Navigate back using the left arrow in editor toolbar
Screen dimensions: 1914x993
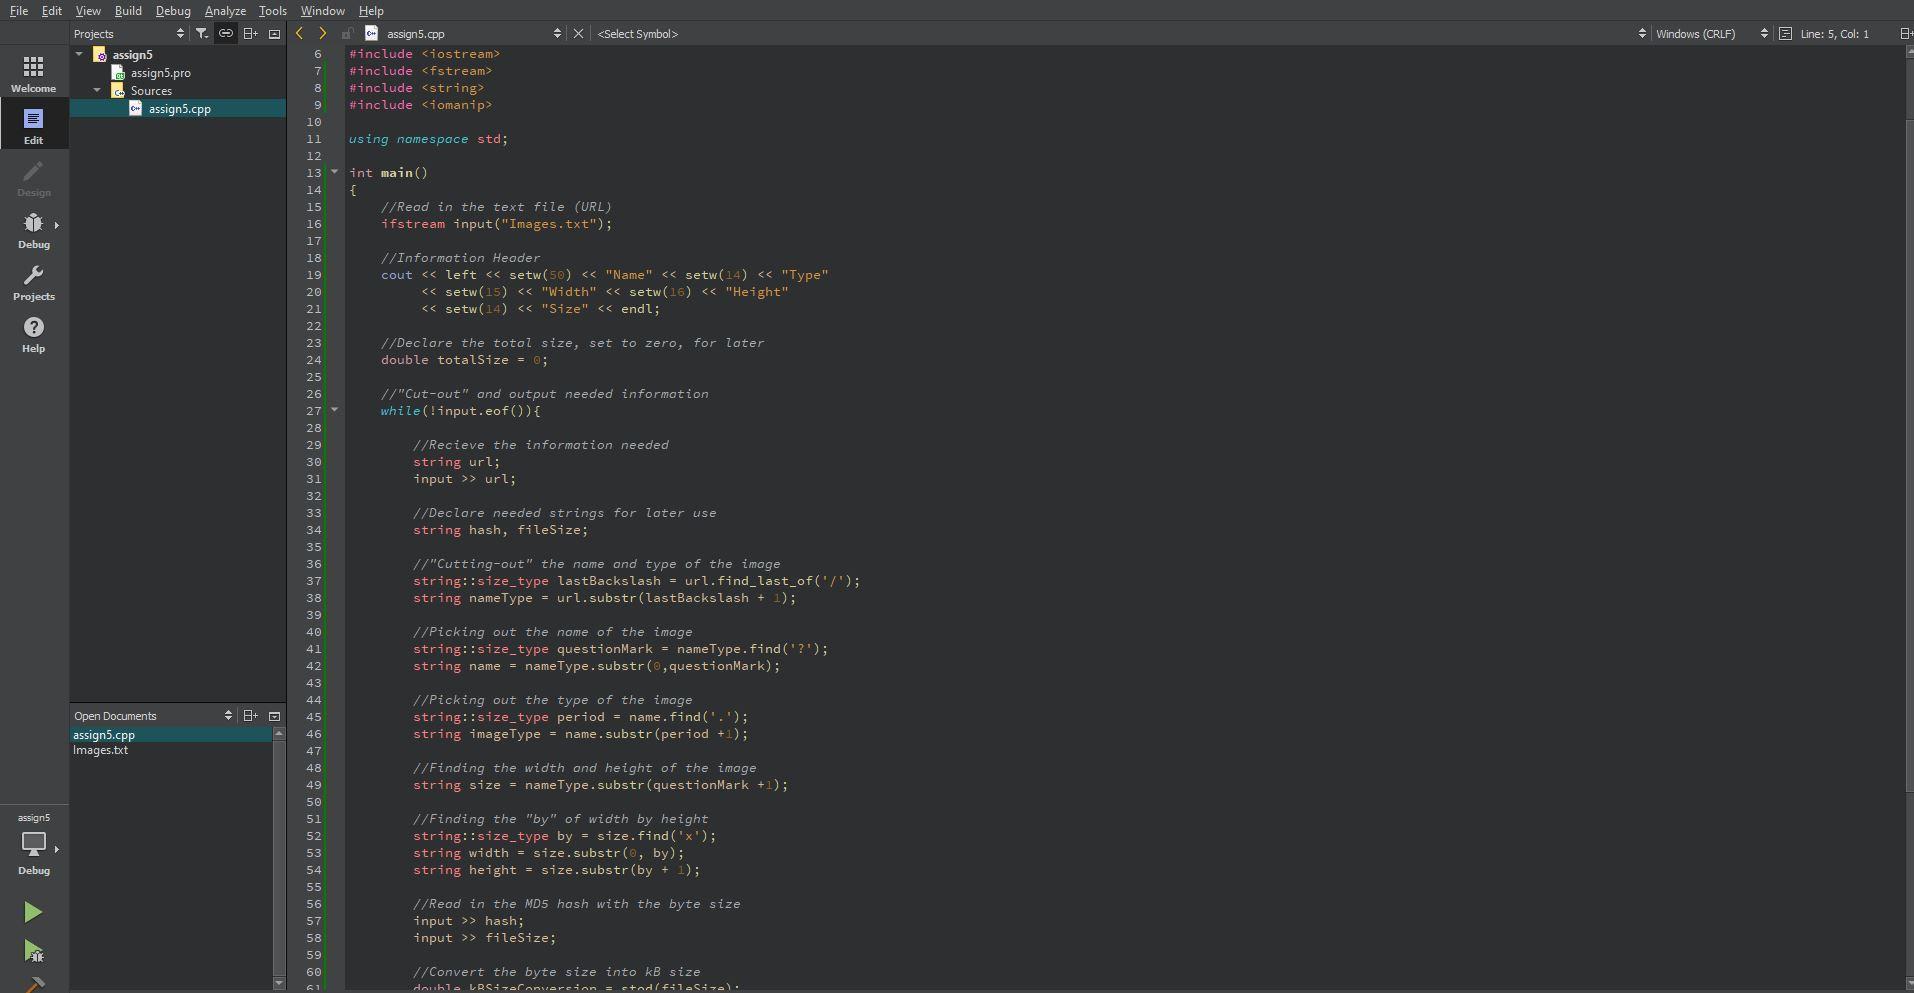(299, 33)
